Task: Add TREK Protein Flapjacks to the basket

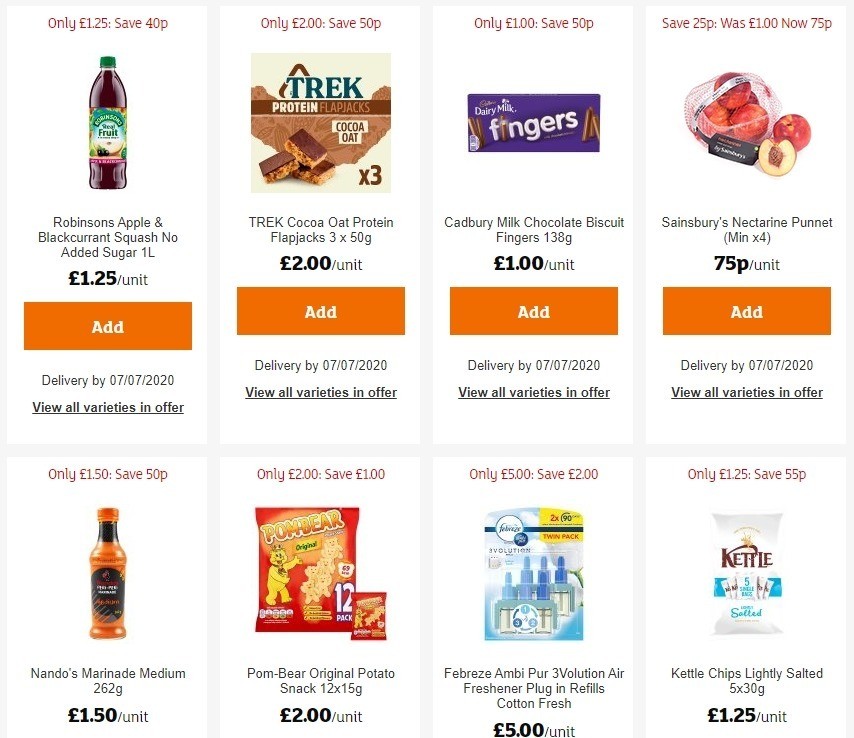Action: click(x=320, y=311)
